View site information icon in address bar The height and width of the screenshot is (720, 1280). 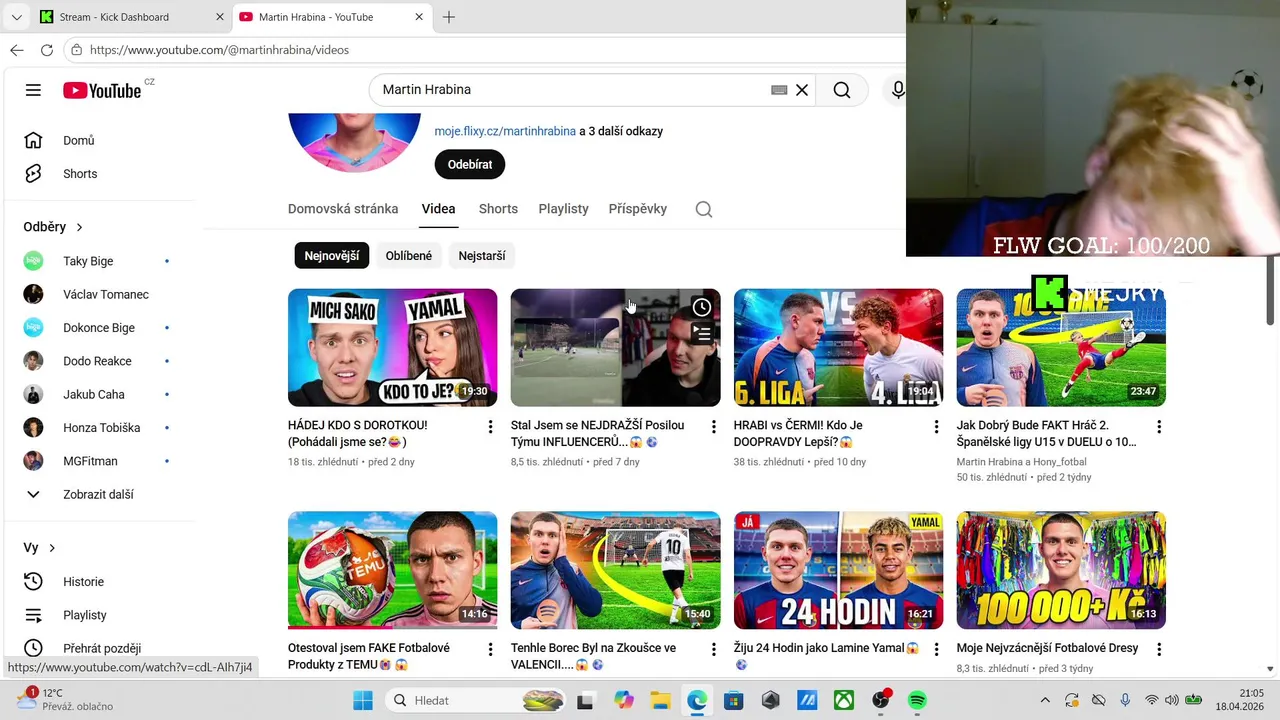76,50
